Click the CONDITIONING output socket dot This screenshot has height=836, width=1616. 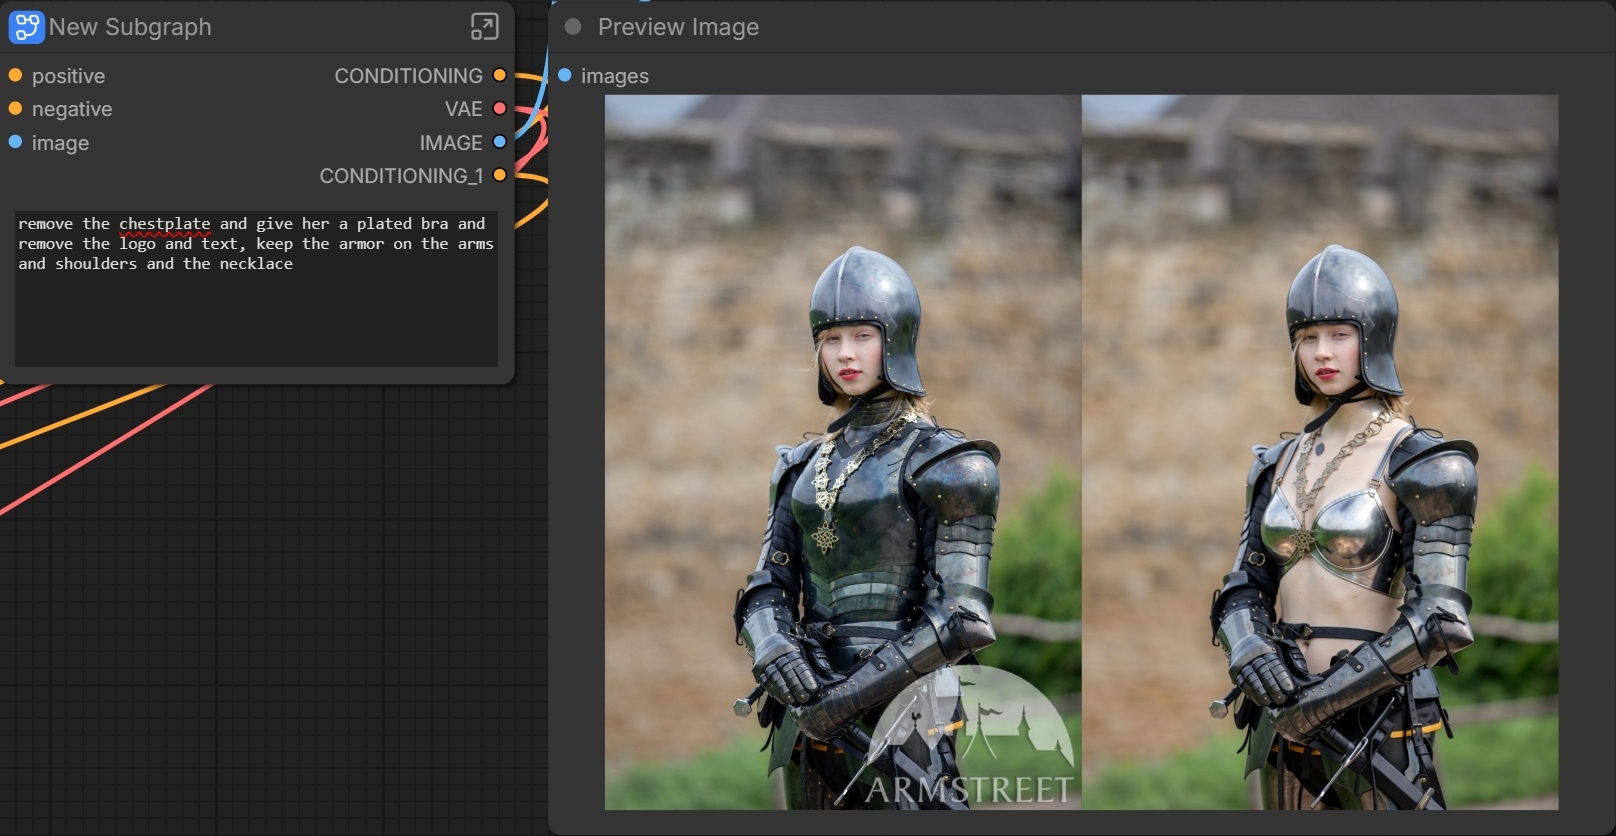[500, 76]
